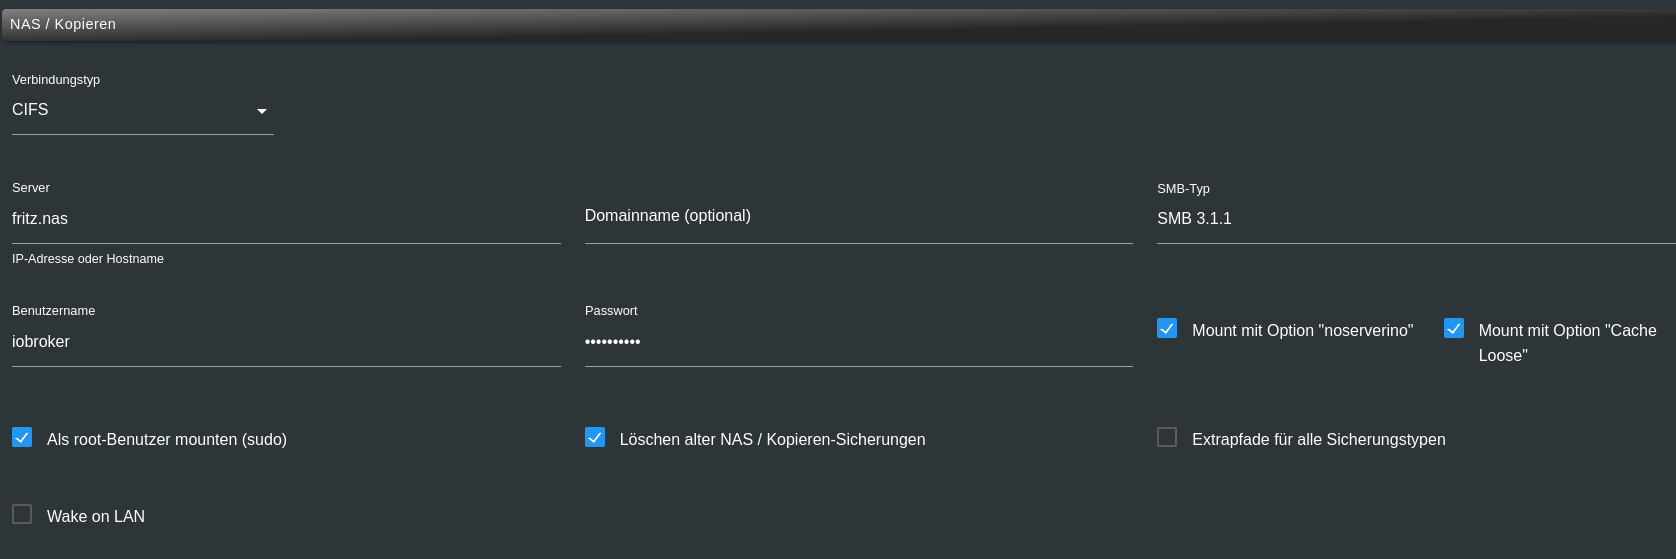This screenshot has width=1676, height=559.
Task: Click the Server field containing fritz.nas
Action: point(286,219)
